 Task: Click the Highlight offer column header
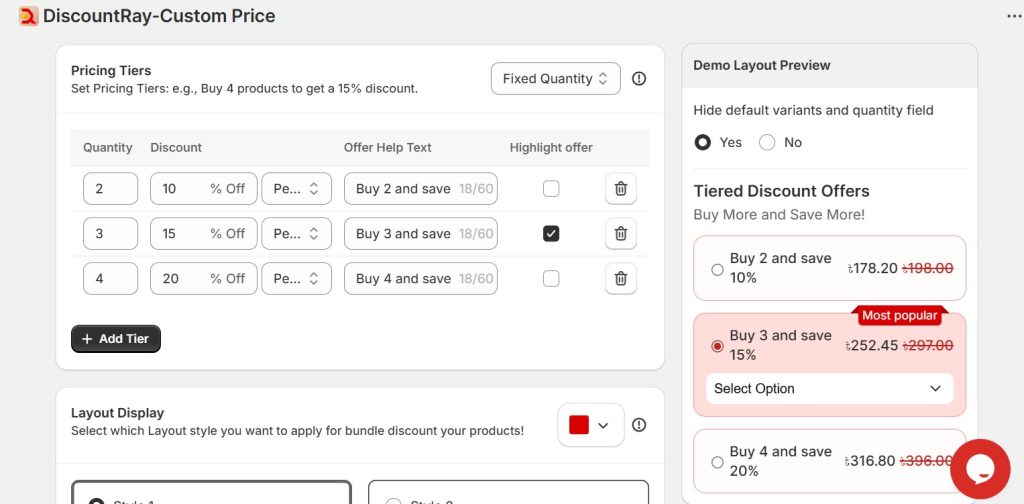click(x=551, y=148)
